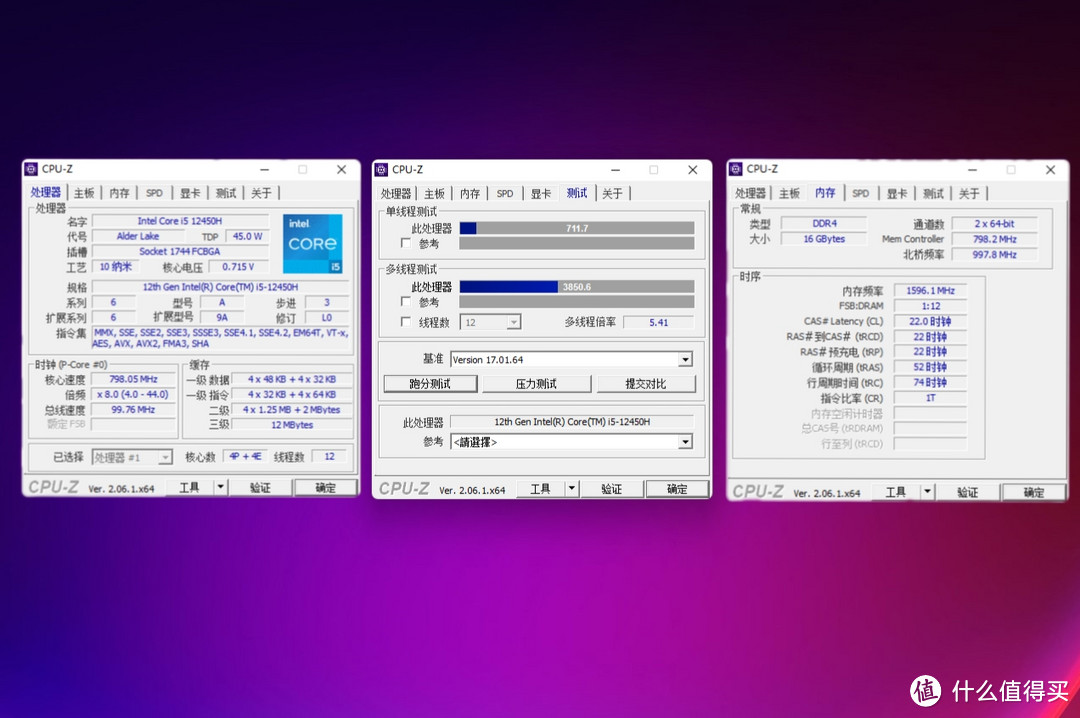
Task: Click 提交对比 submit and compare button
Action: [x=646, y=384]
